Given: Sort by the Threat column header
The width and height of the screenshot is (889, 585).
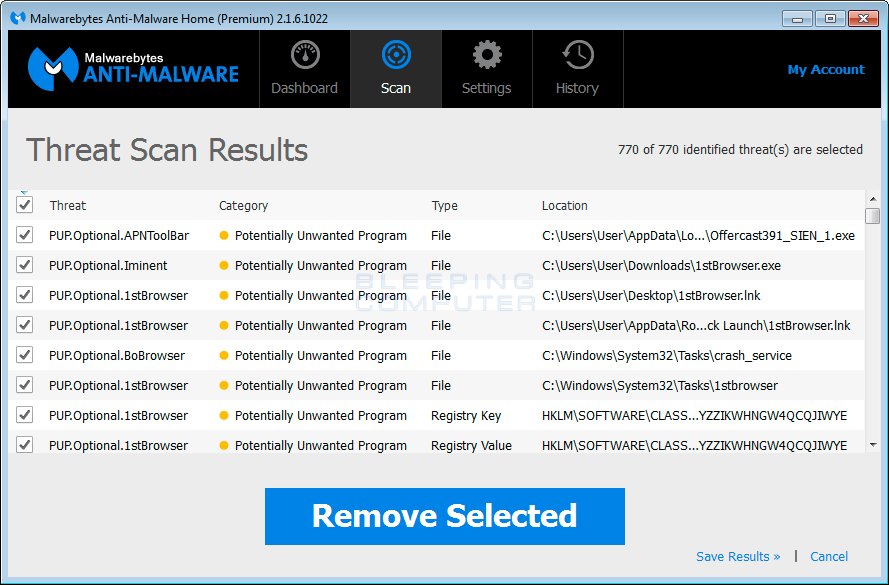Looking at the screenshot, I should click(x=67, y=206).
